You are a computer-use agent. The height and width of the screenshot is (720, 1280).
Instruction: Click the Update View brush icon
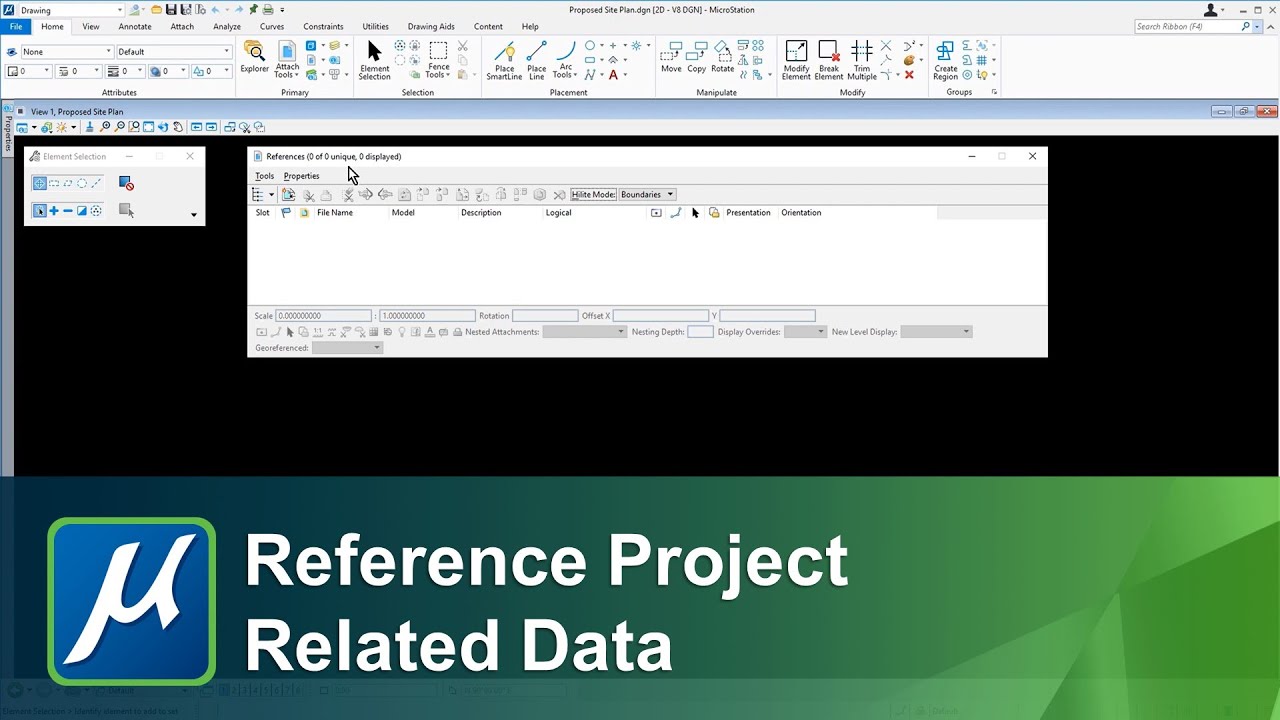[x=90, y=127]
